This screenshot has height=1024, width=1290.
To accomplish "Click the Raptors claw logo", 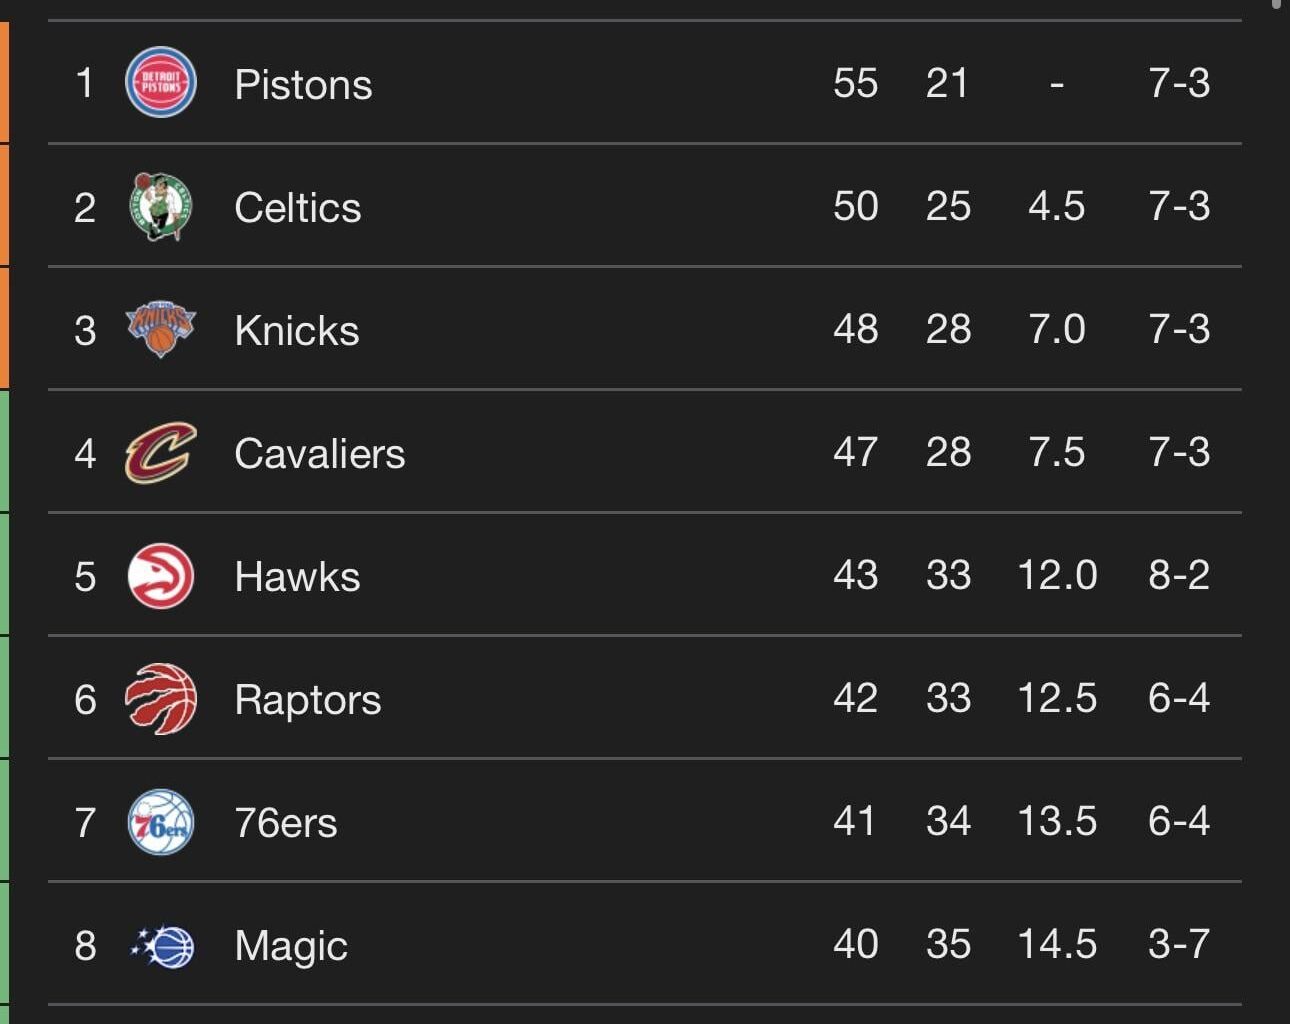I will [x=160, y=698].
